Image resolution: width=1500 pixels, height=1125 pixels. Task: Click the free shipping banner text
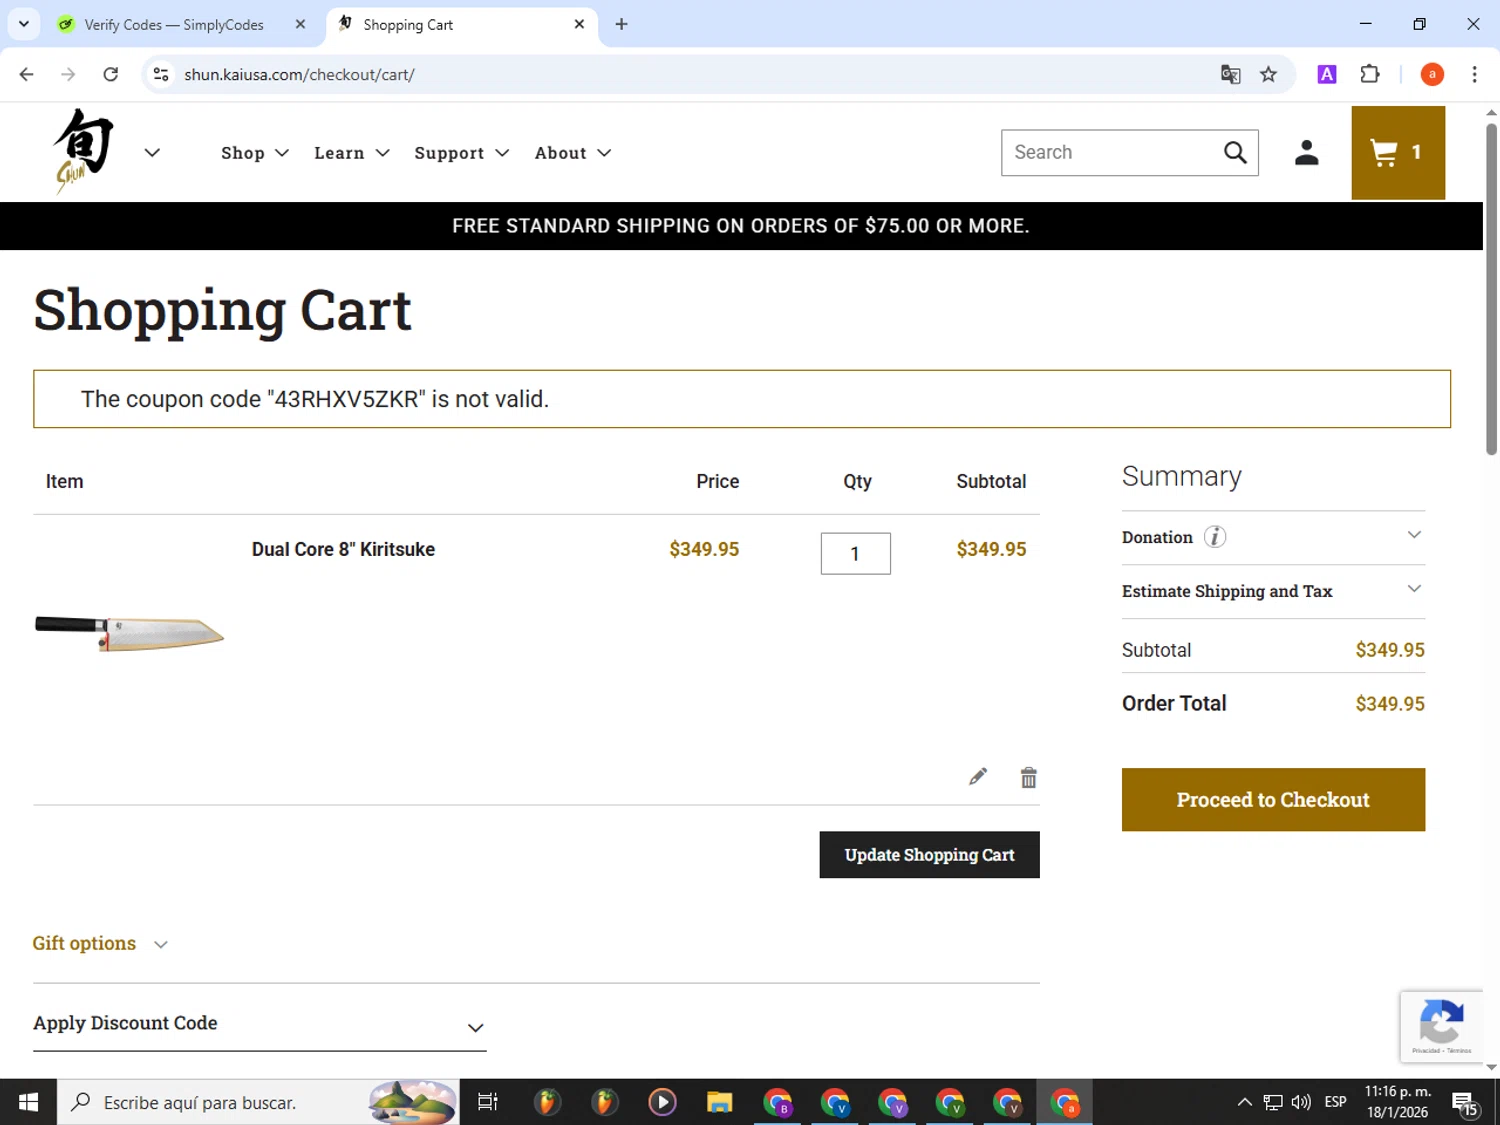(740, 226)
